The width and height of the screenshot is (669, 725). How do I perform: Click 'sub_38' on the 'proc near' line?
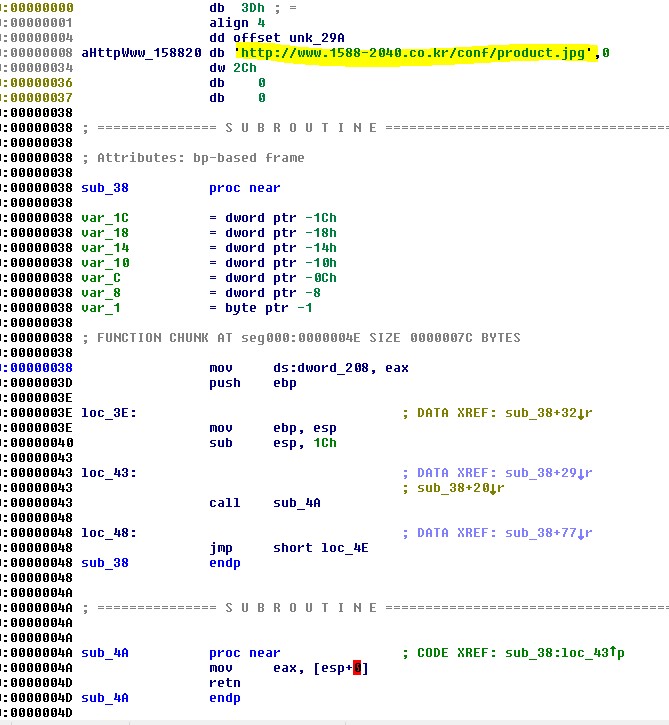click(105, 188)
